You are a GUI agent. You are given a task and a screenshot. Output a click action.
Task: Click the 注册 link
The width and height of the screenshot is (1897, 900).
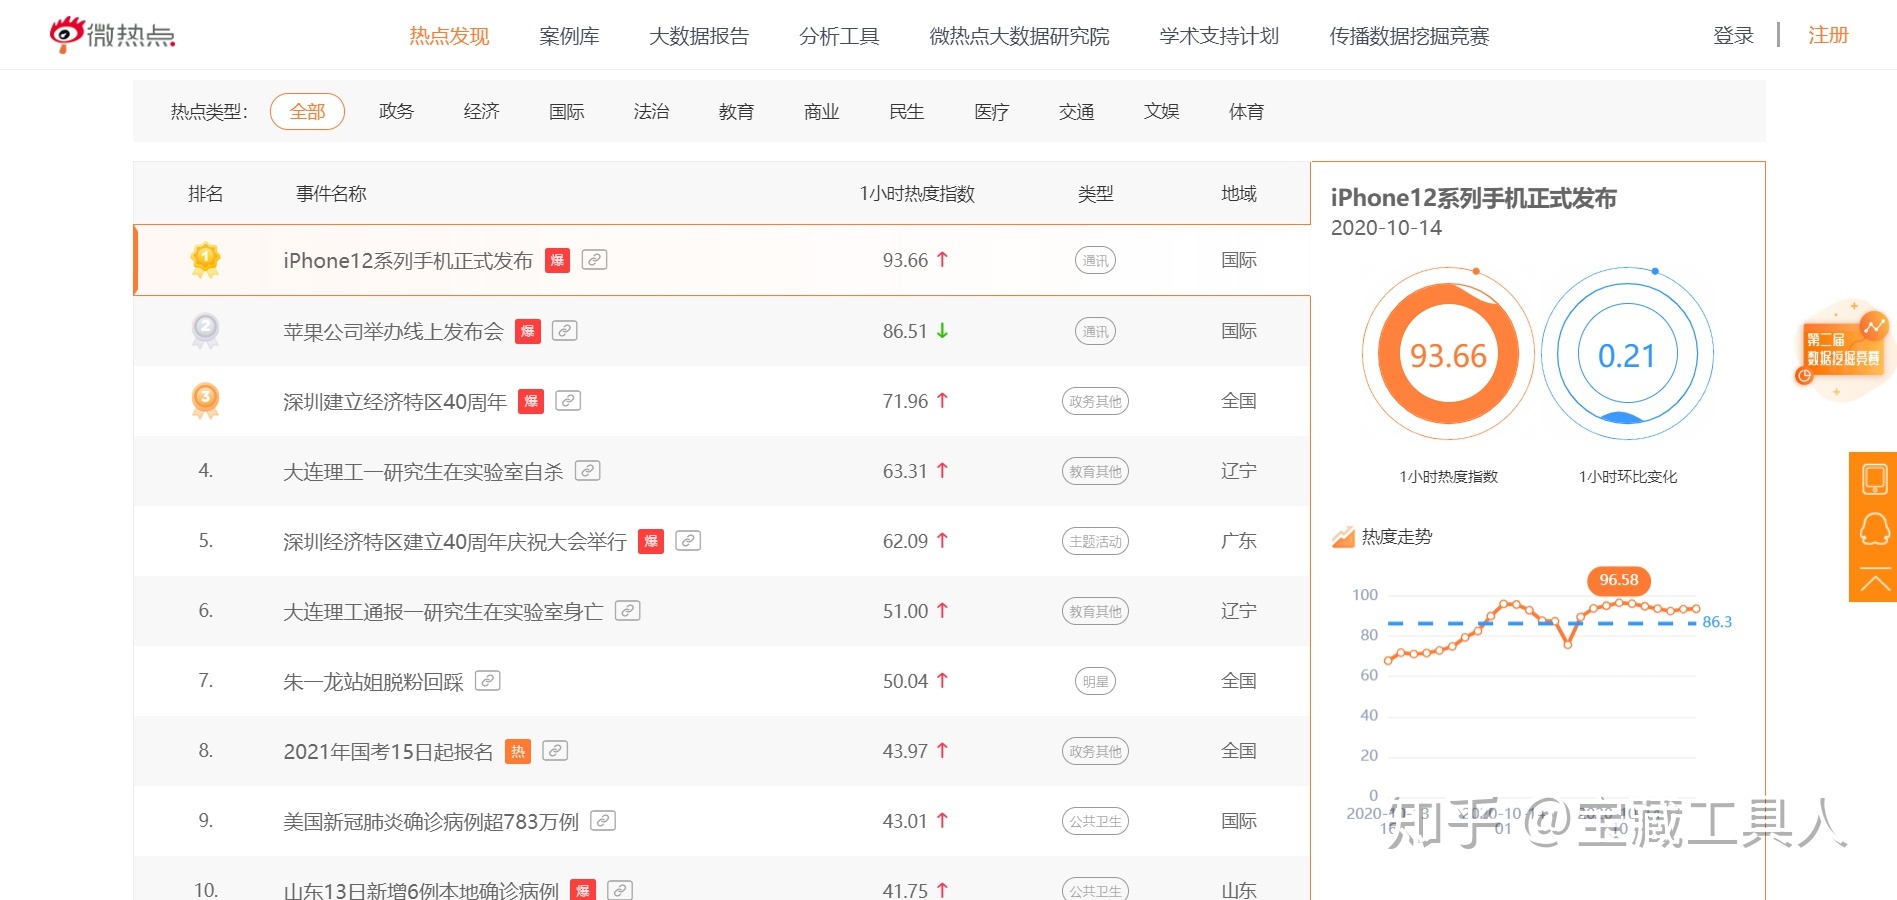tap(1827, 36)
